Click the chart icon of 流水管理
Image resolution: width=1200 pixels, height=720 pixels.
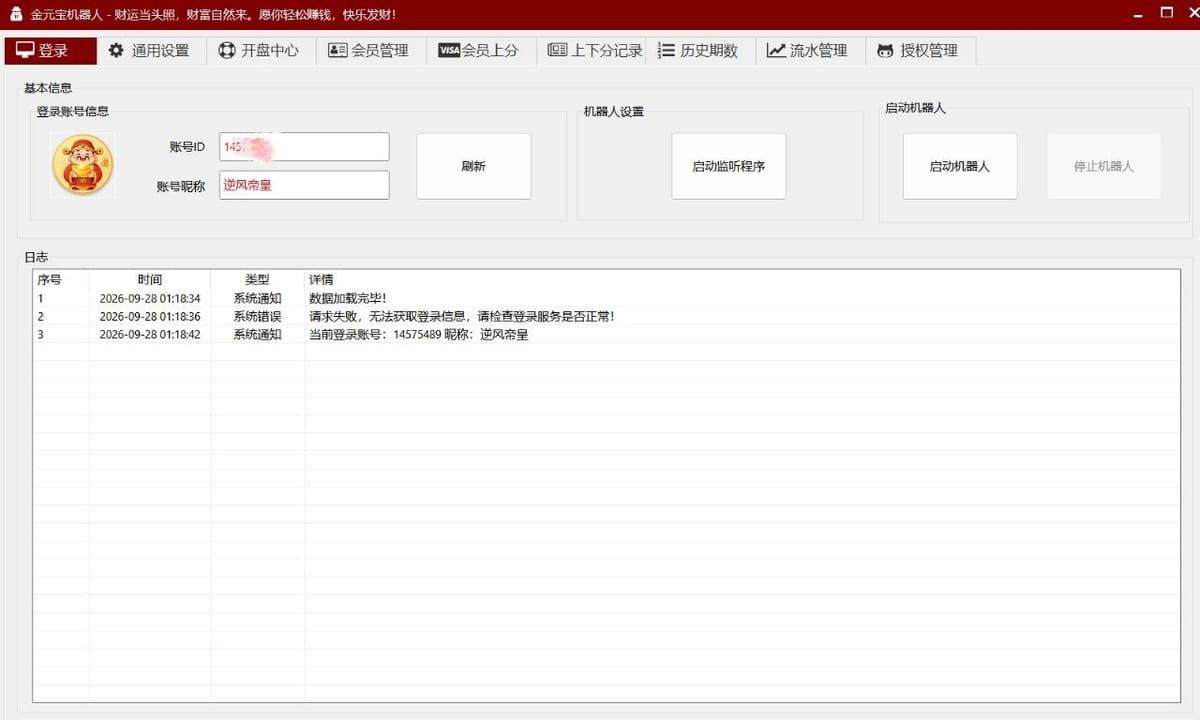pyautogui.click(x=776, y=50)
